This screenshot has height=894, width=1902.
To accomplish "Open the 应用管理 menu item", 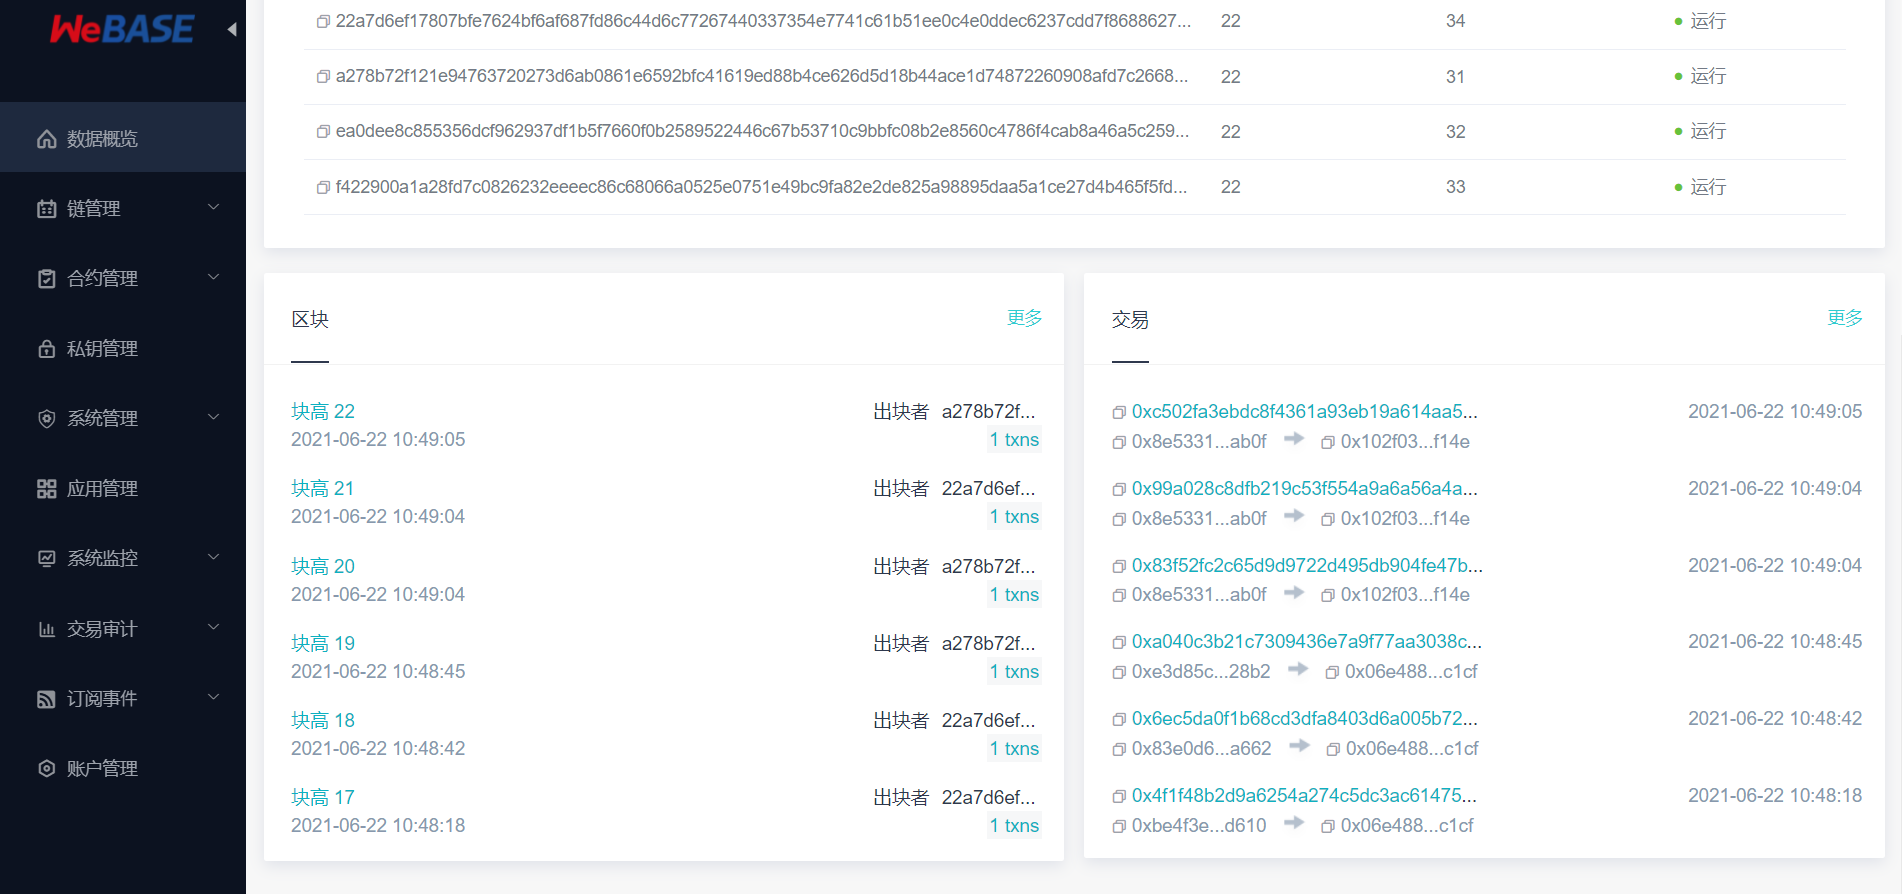I will point(123,488).
